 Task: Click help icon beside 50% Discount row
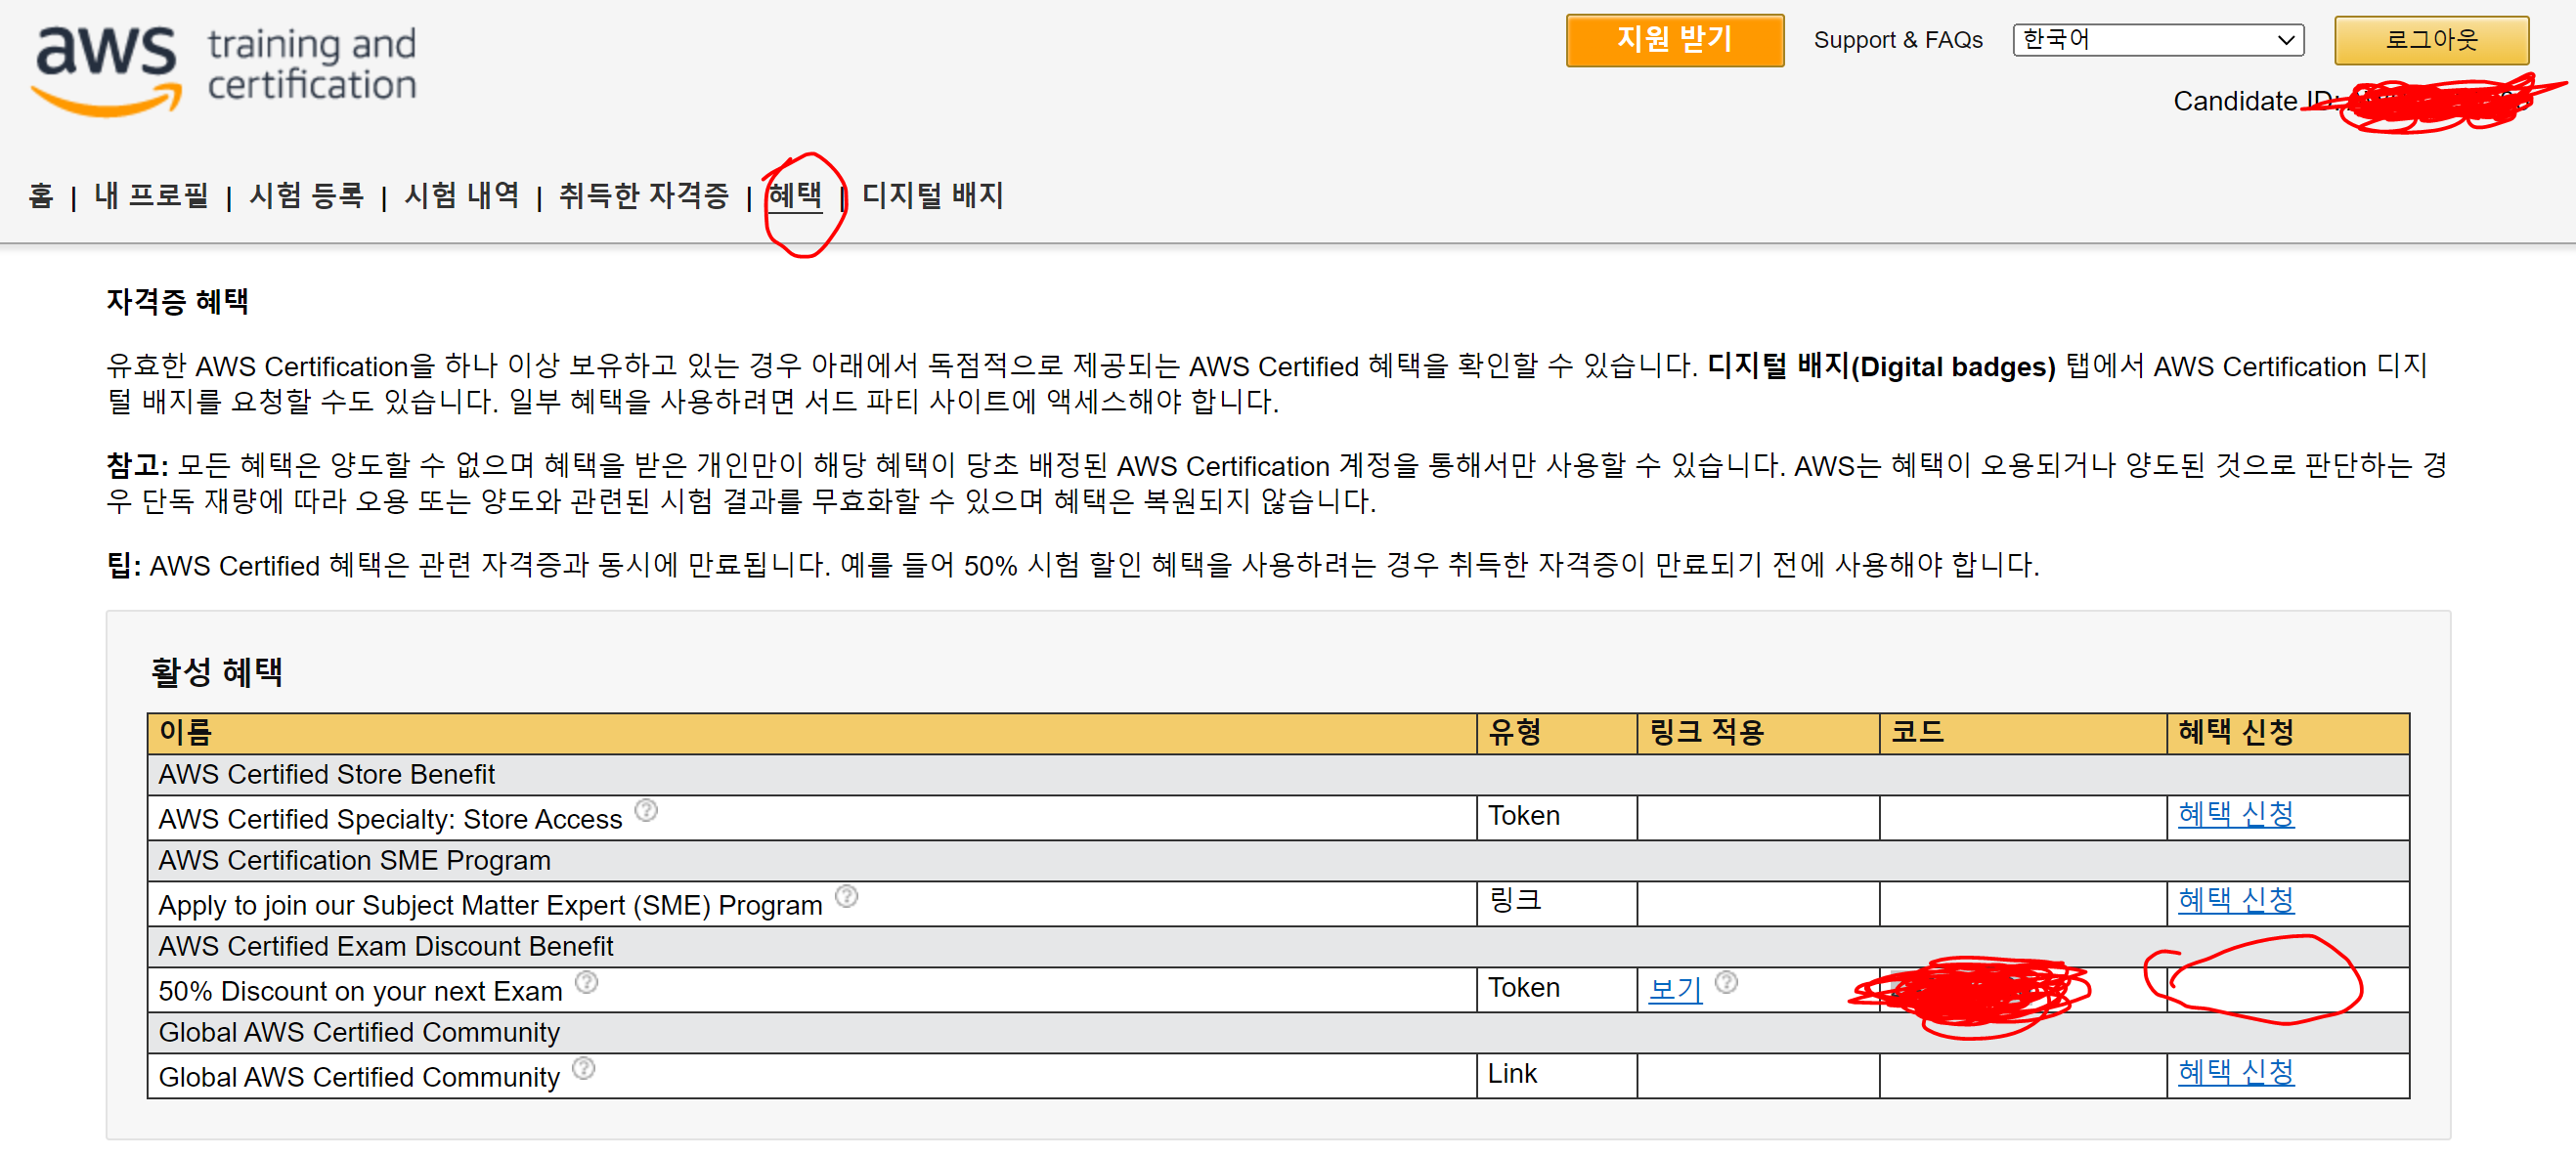click(587, 982)
